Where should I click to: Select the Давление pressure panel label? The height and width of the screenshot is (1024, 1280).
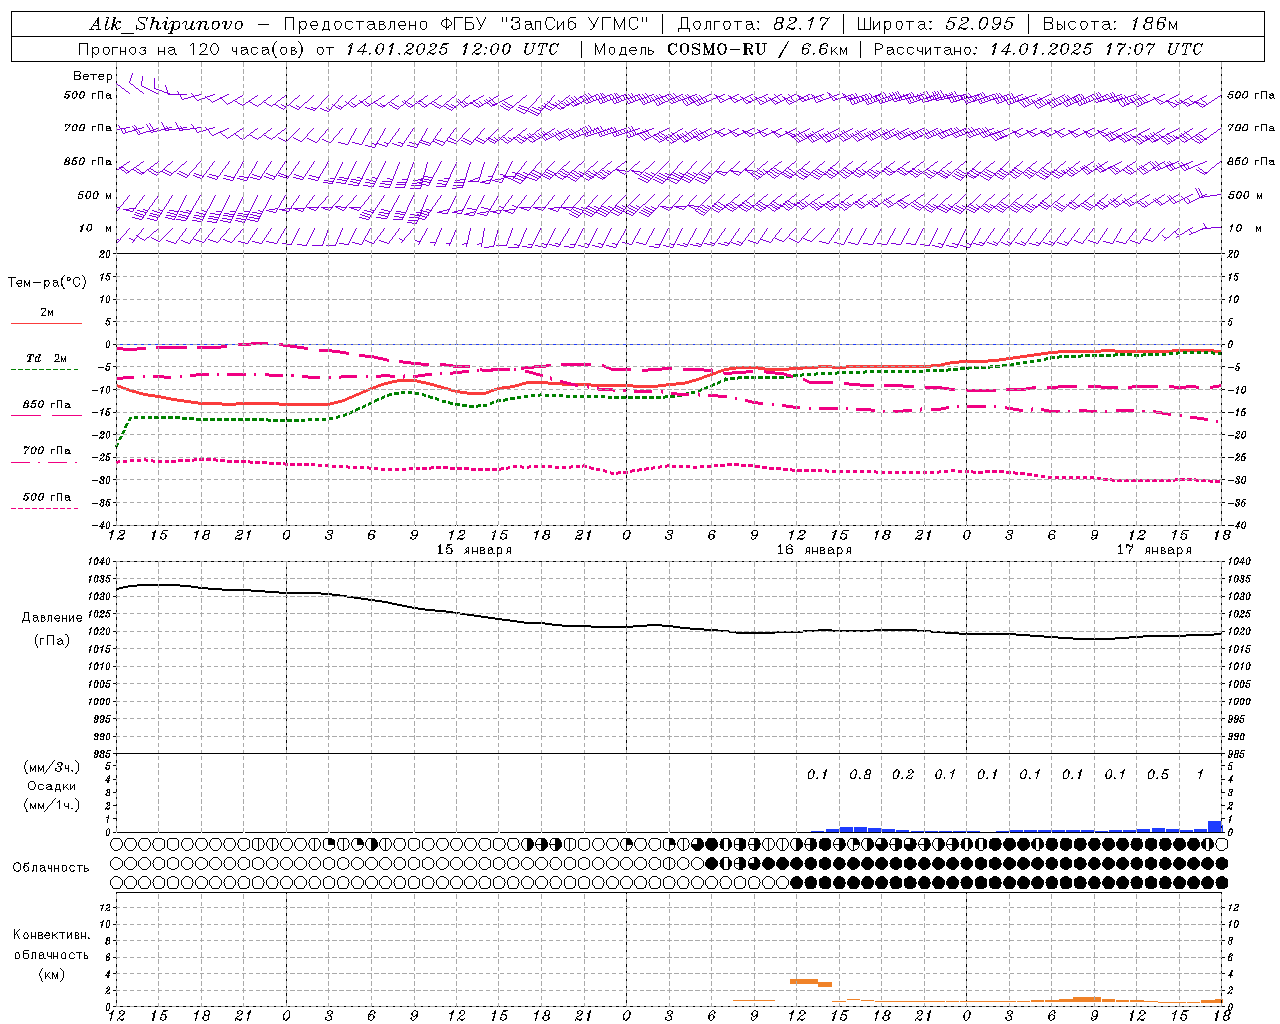coord(52,618)
